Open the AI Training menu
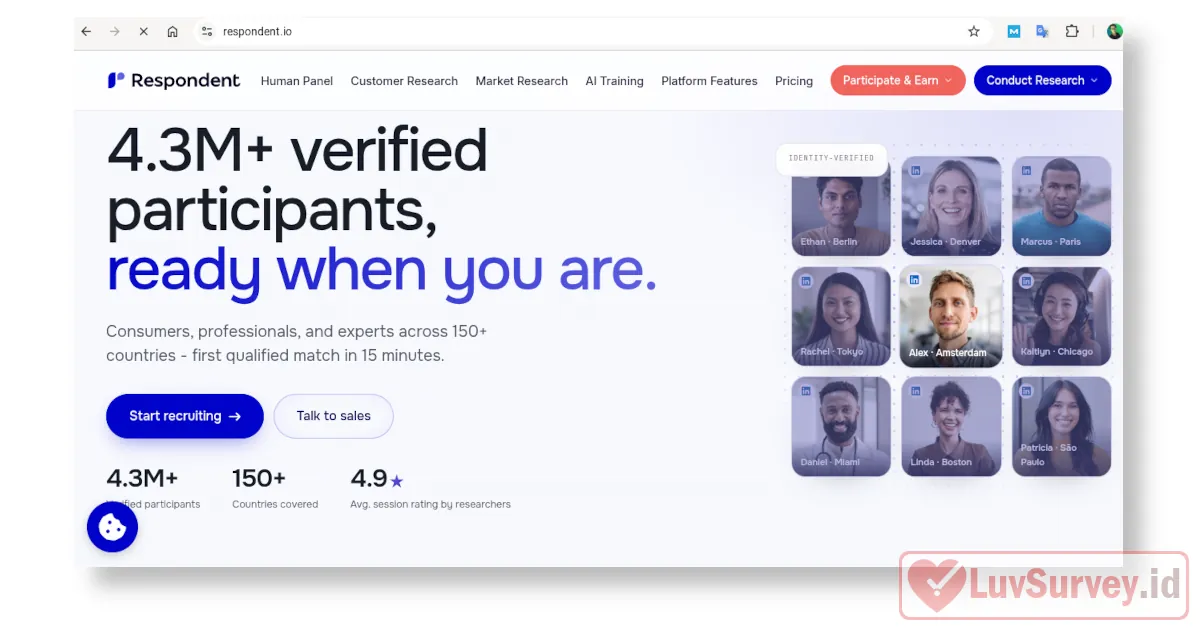Viewport: 1200px width, 630px height. 614,81
